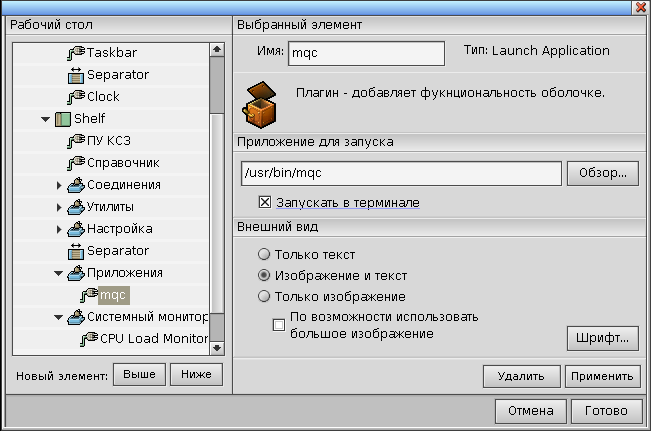Click the Shelf panel icon
The width and height of the screenshot is (651, 431).
pyautogui.click(x=62, y=119)
